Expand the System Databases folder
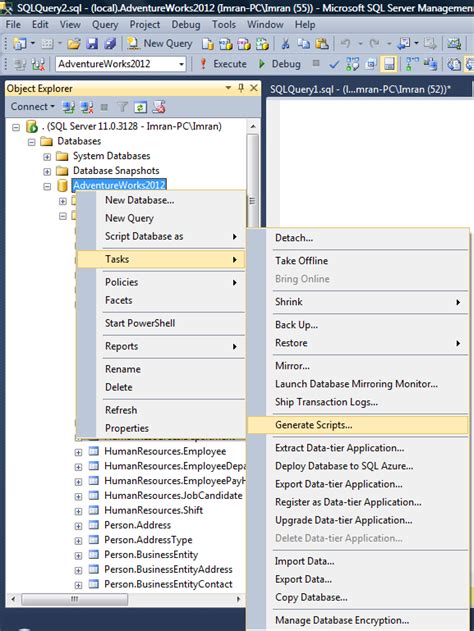 click(47, 157)
